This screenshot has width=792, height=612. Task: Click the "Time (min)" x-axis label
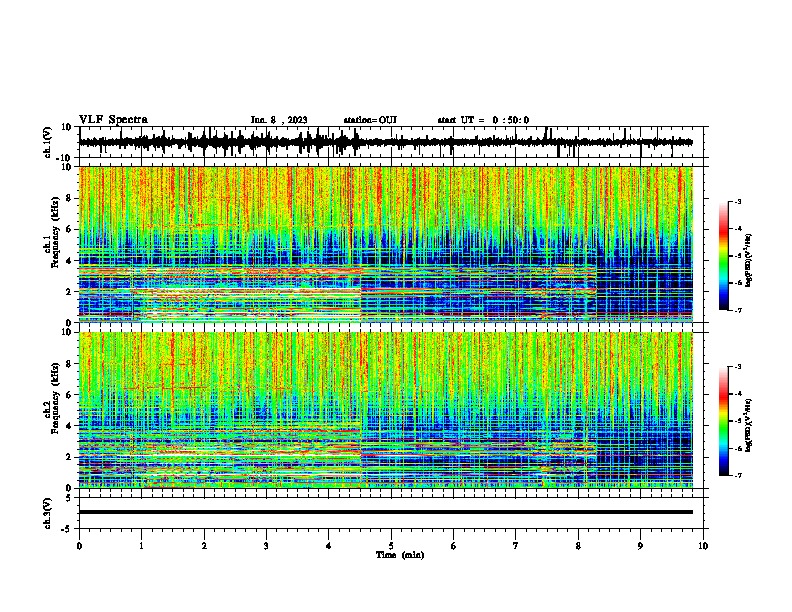point(400,555)
